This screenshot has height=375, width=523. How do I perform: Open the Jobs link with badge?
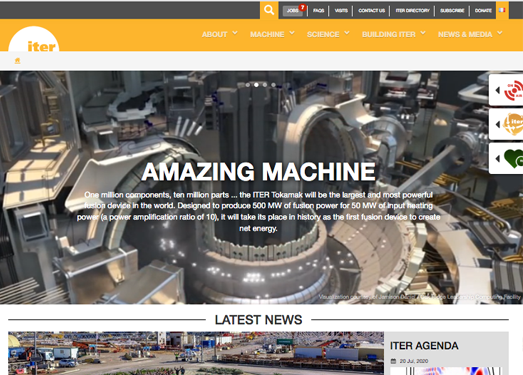(294, 10)
